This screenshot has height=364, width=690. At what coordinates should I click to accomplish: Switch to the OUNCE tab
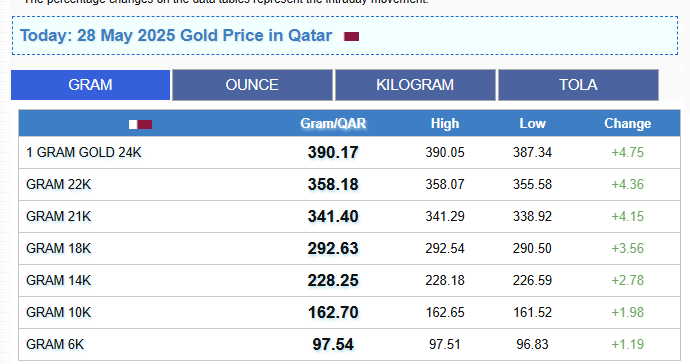[x=252, y=85]
